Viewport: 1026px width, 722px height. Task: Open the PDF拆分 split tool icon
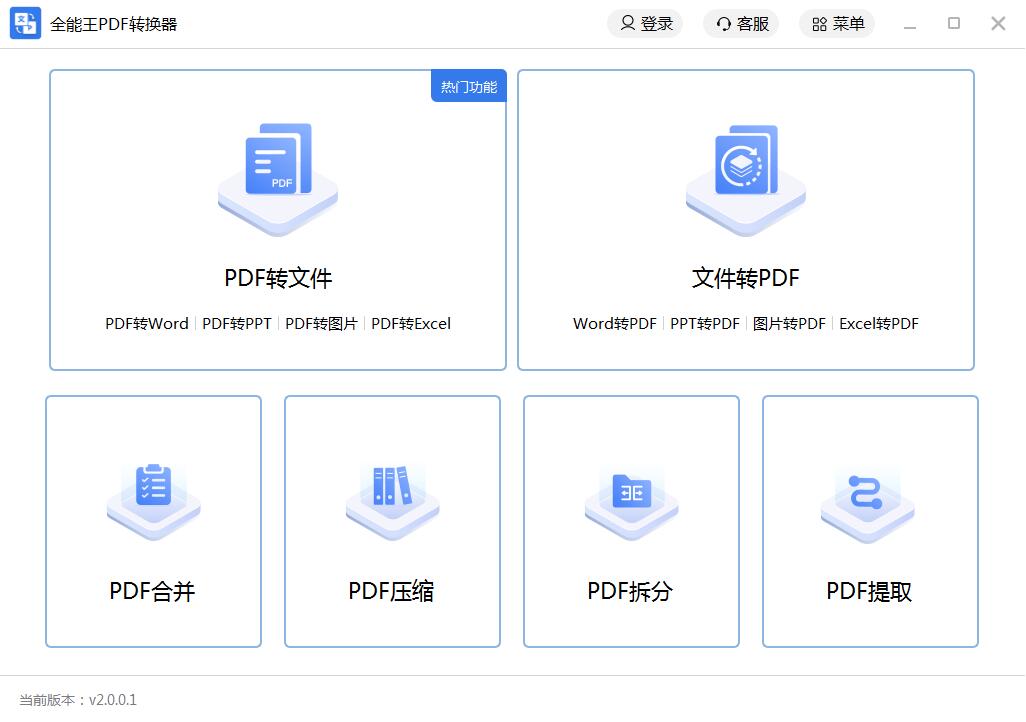point(630,495)
